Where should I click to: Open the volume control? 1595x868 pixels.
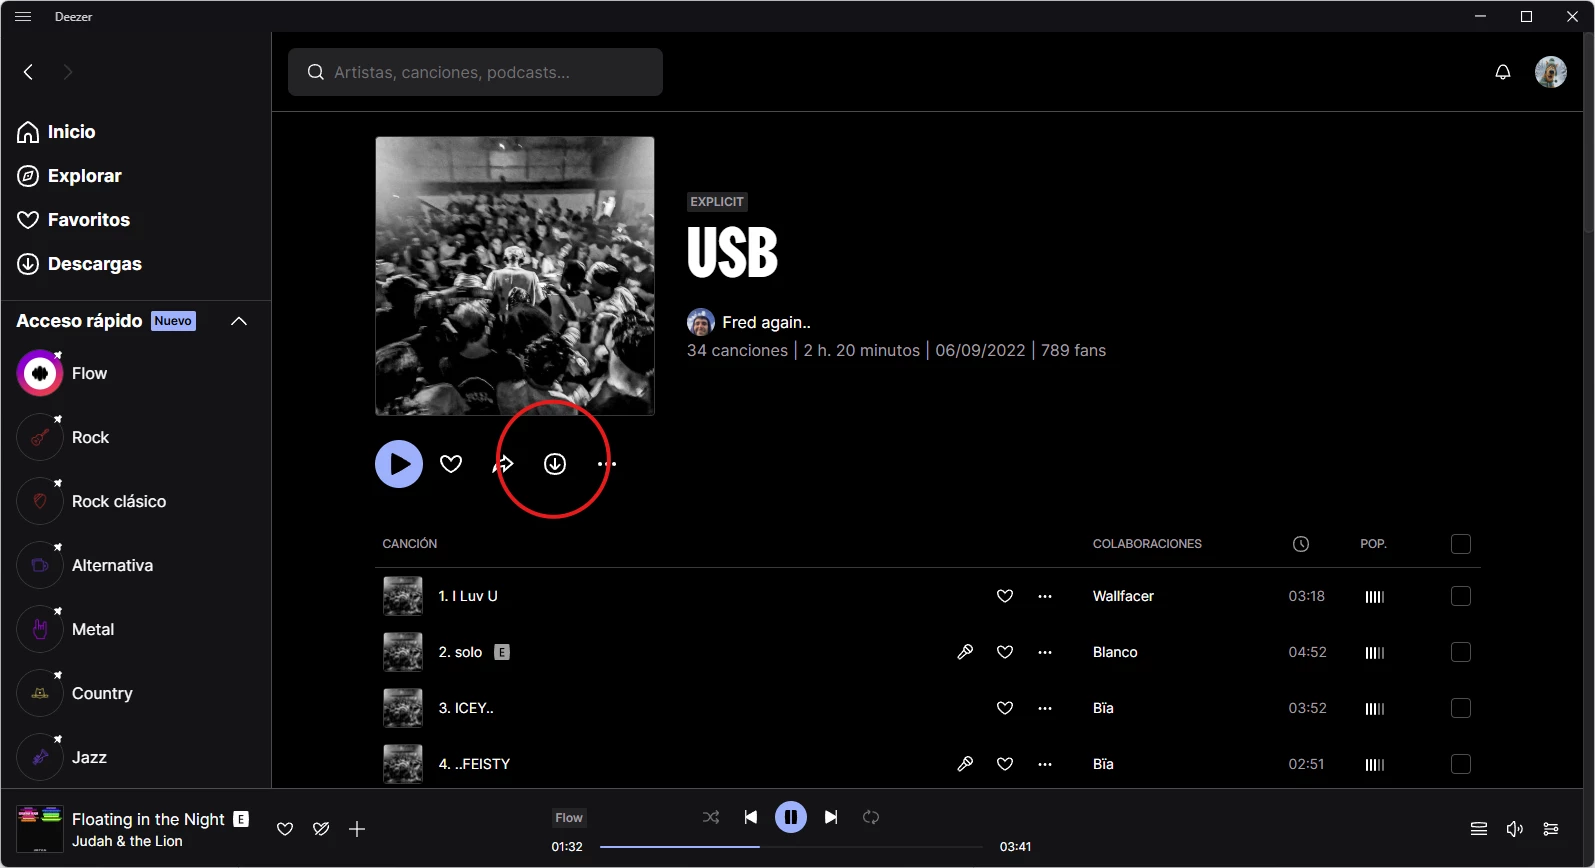[1515, 829]
